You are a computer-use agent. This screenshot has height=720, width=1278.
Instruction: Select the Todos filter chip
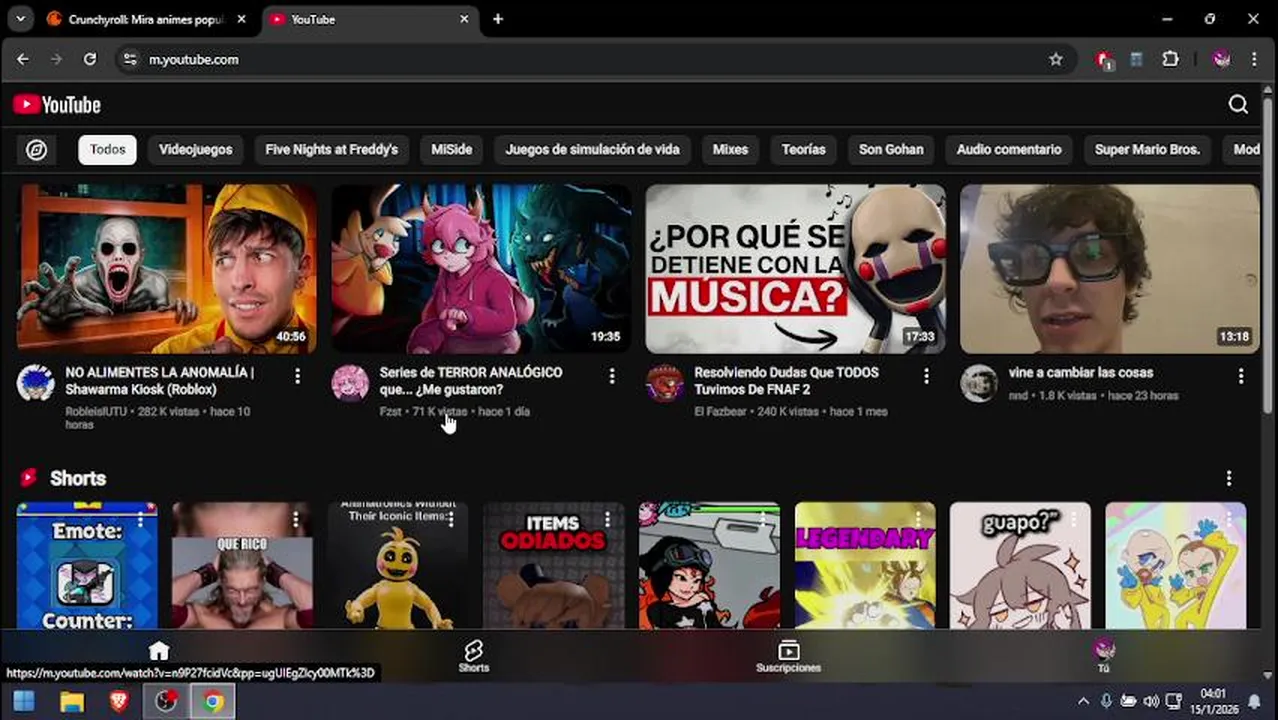108,150
